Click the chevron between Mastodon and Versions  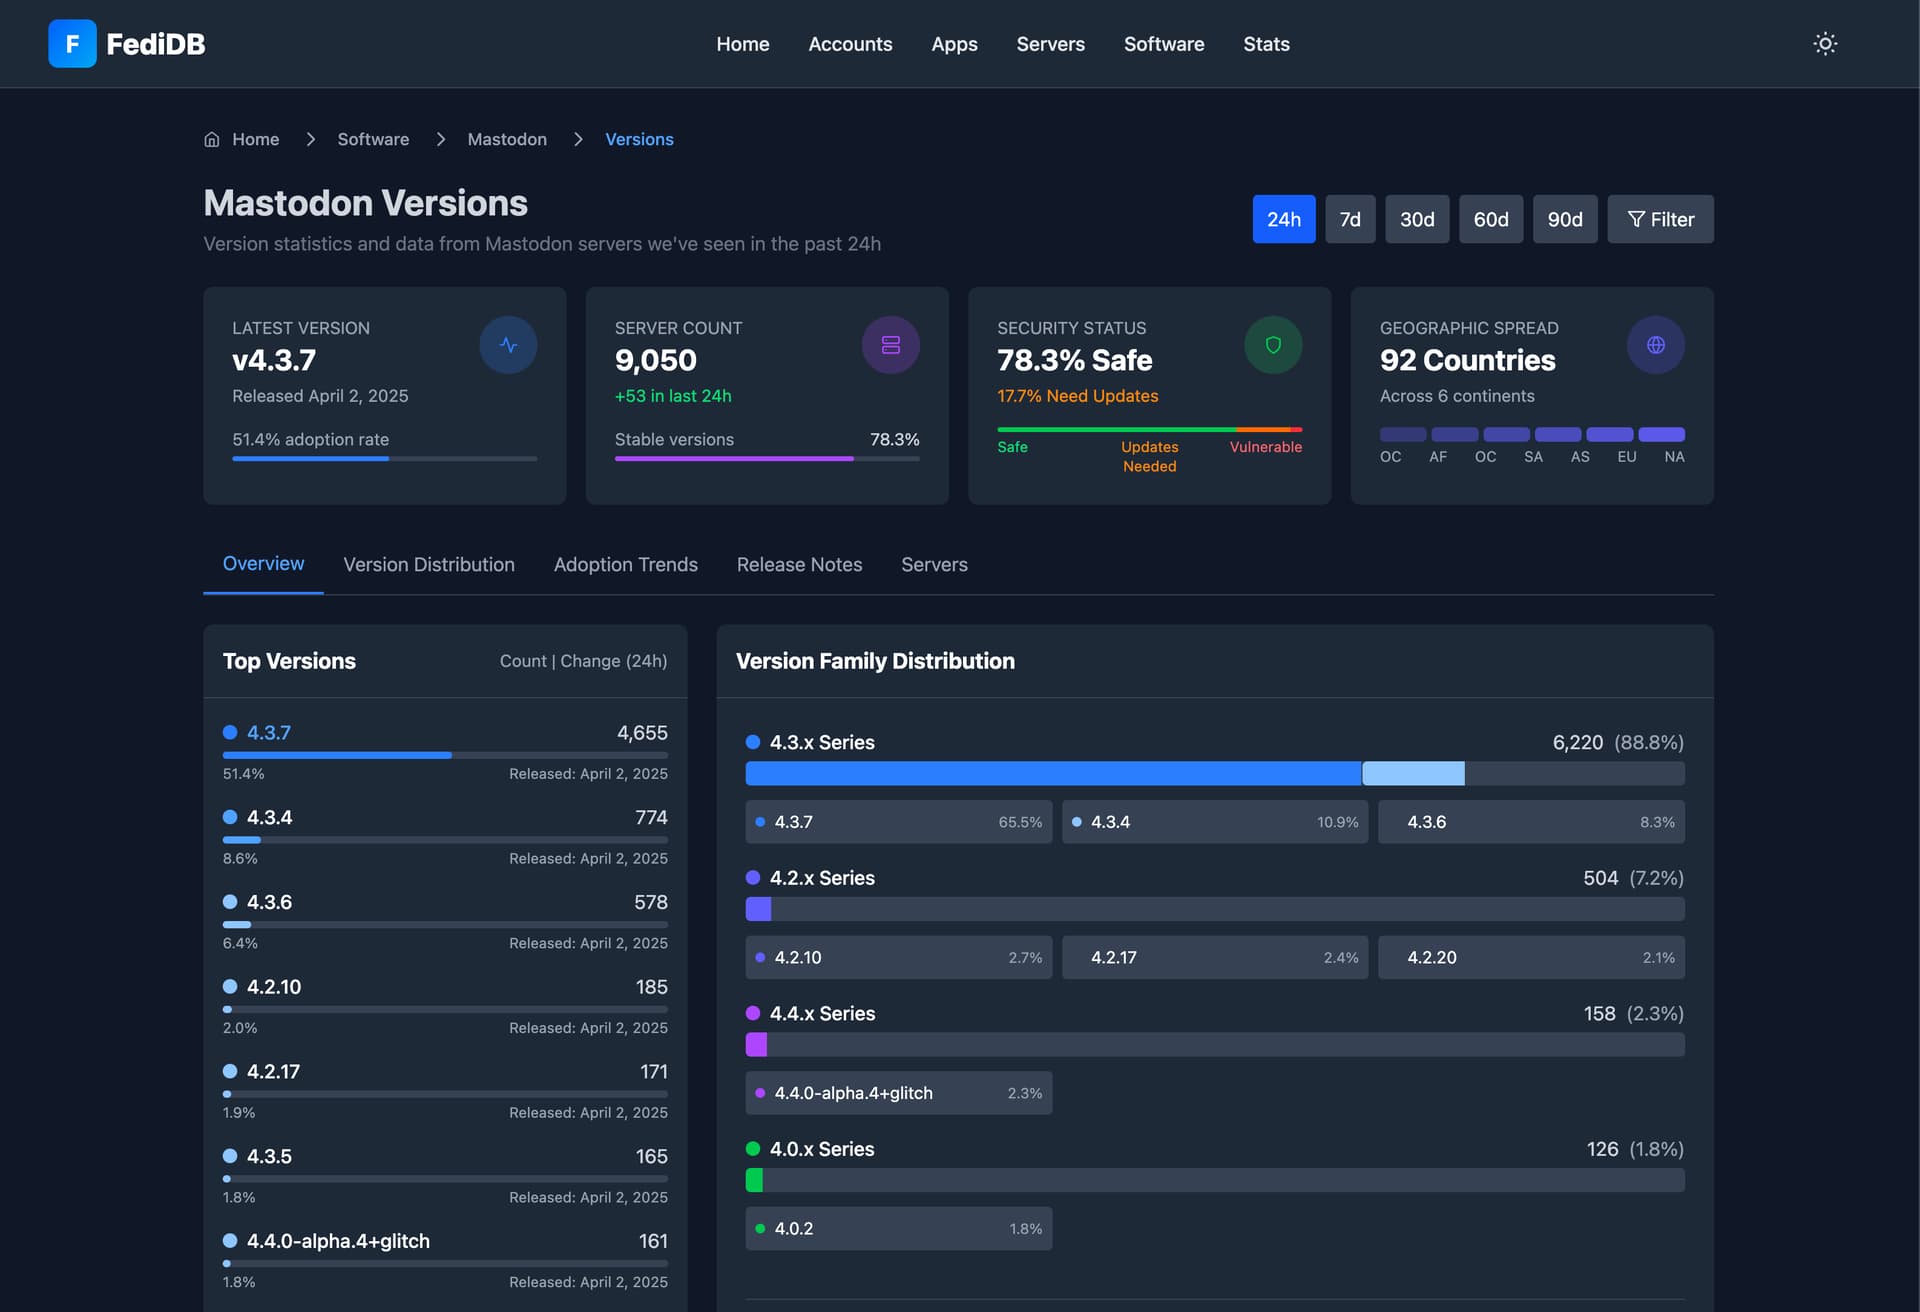click(578, 139)
